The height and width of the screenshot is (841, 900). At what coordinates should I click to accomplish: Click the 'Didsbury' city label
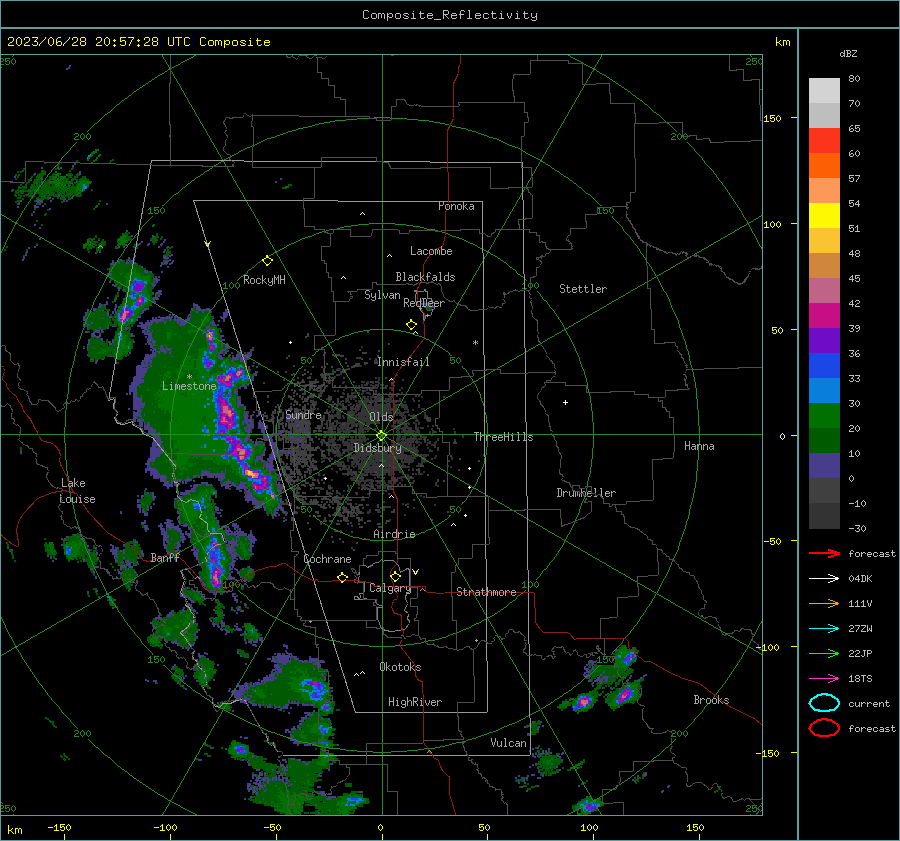pyautogui.click(x=377, y=448)
